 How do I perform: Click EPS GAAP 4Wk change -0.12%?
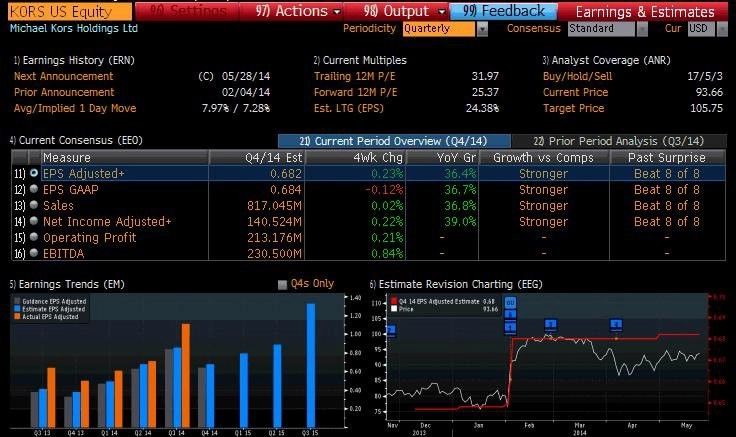click(x=384, y=190)
